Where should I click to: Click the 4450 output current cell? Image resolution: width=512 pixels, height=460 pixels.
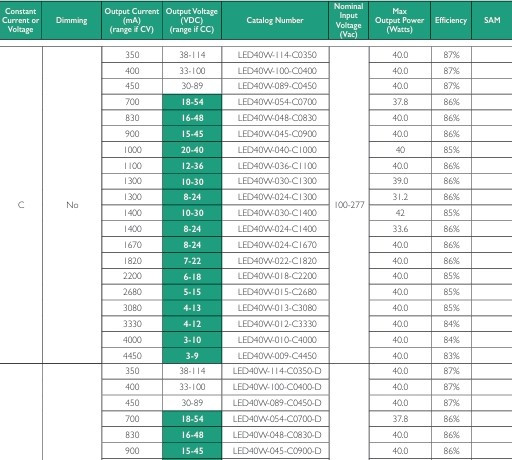point(132,356)
